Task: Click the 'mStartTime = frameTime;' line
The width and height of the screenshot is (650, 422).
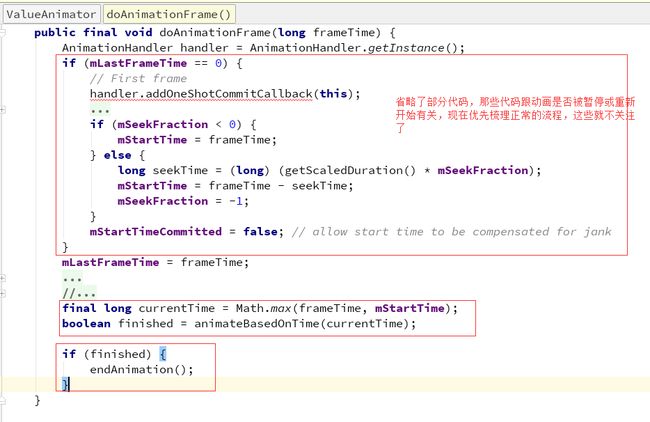Action: point(197,140)
